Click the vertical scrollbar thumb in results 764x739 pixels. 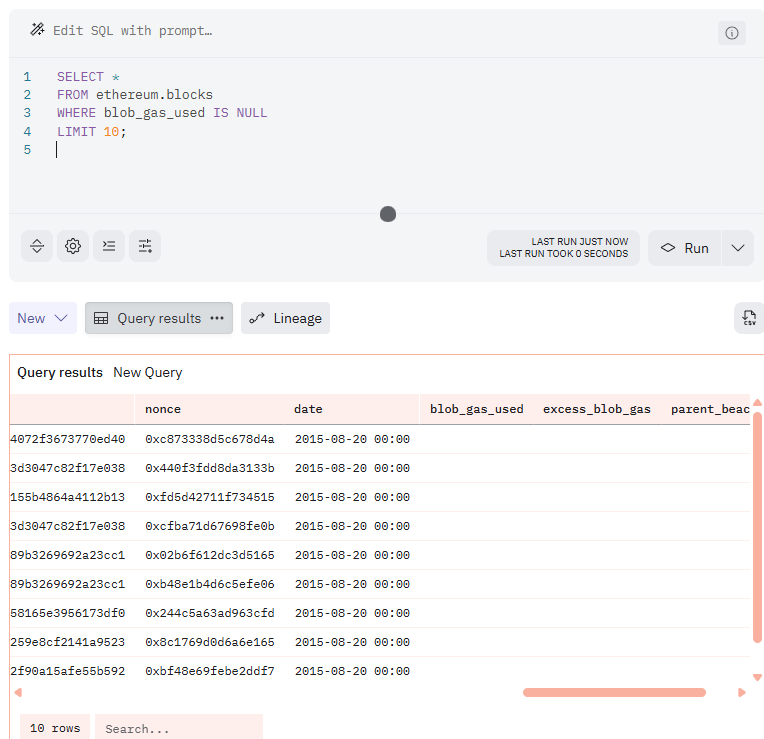click(x=757, y=528)
